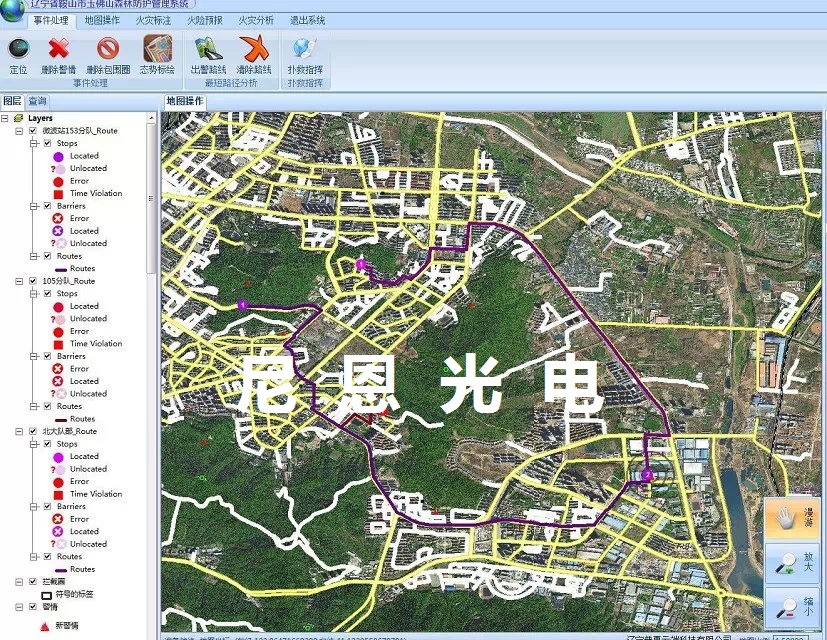
Task: Click the 放大 zoom in magnifier
Action: click(x=792, y=563)
